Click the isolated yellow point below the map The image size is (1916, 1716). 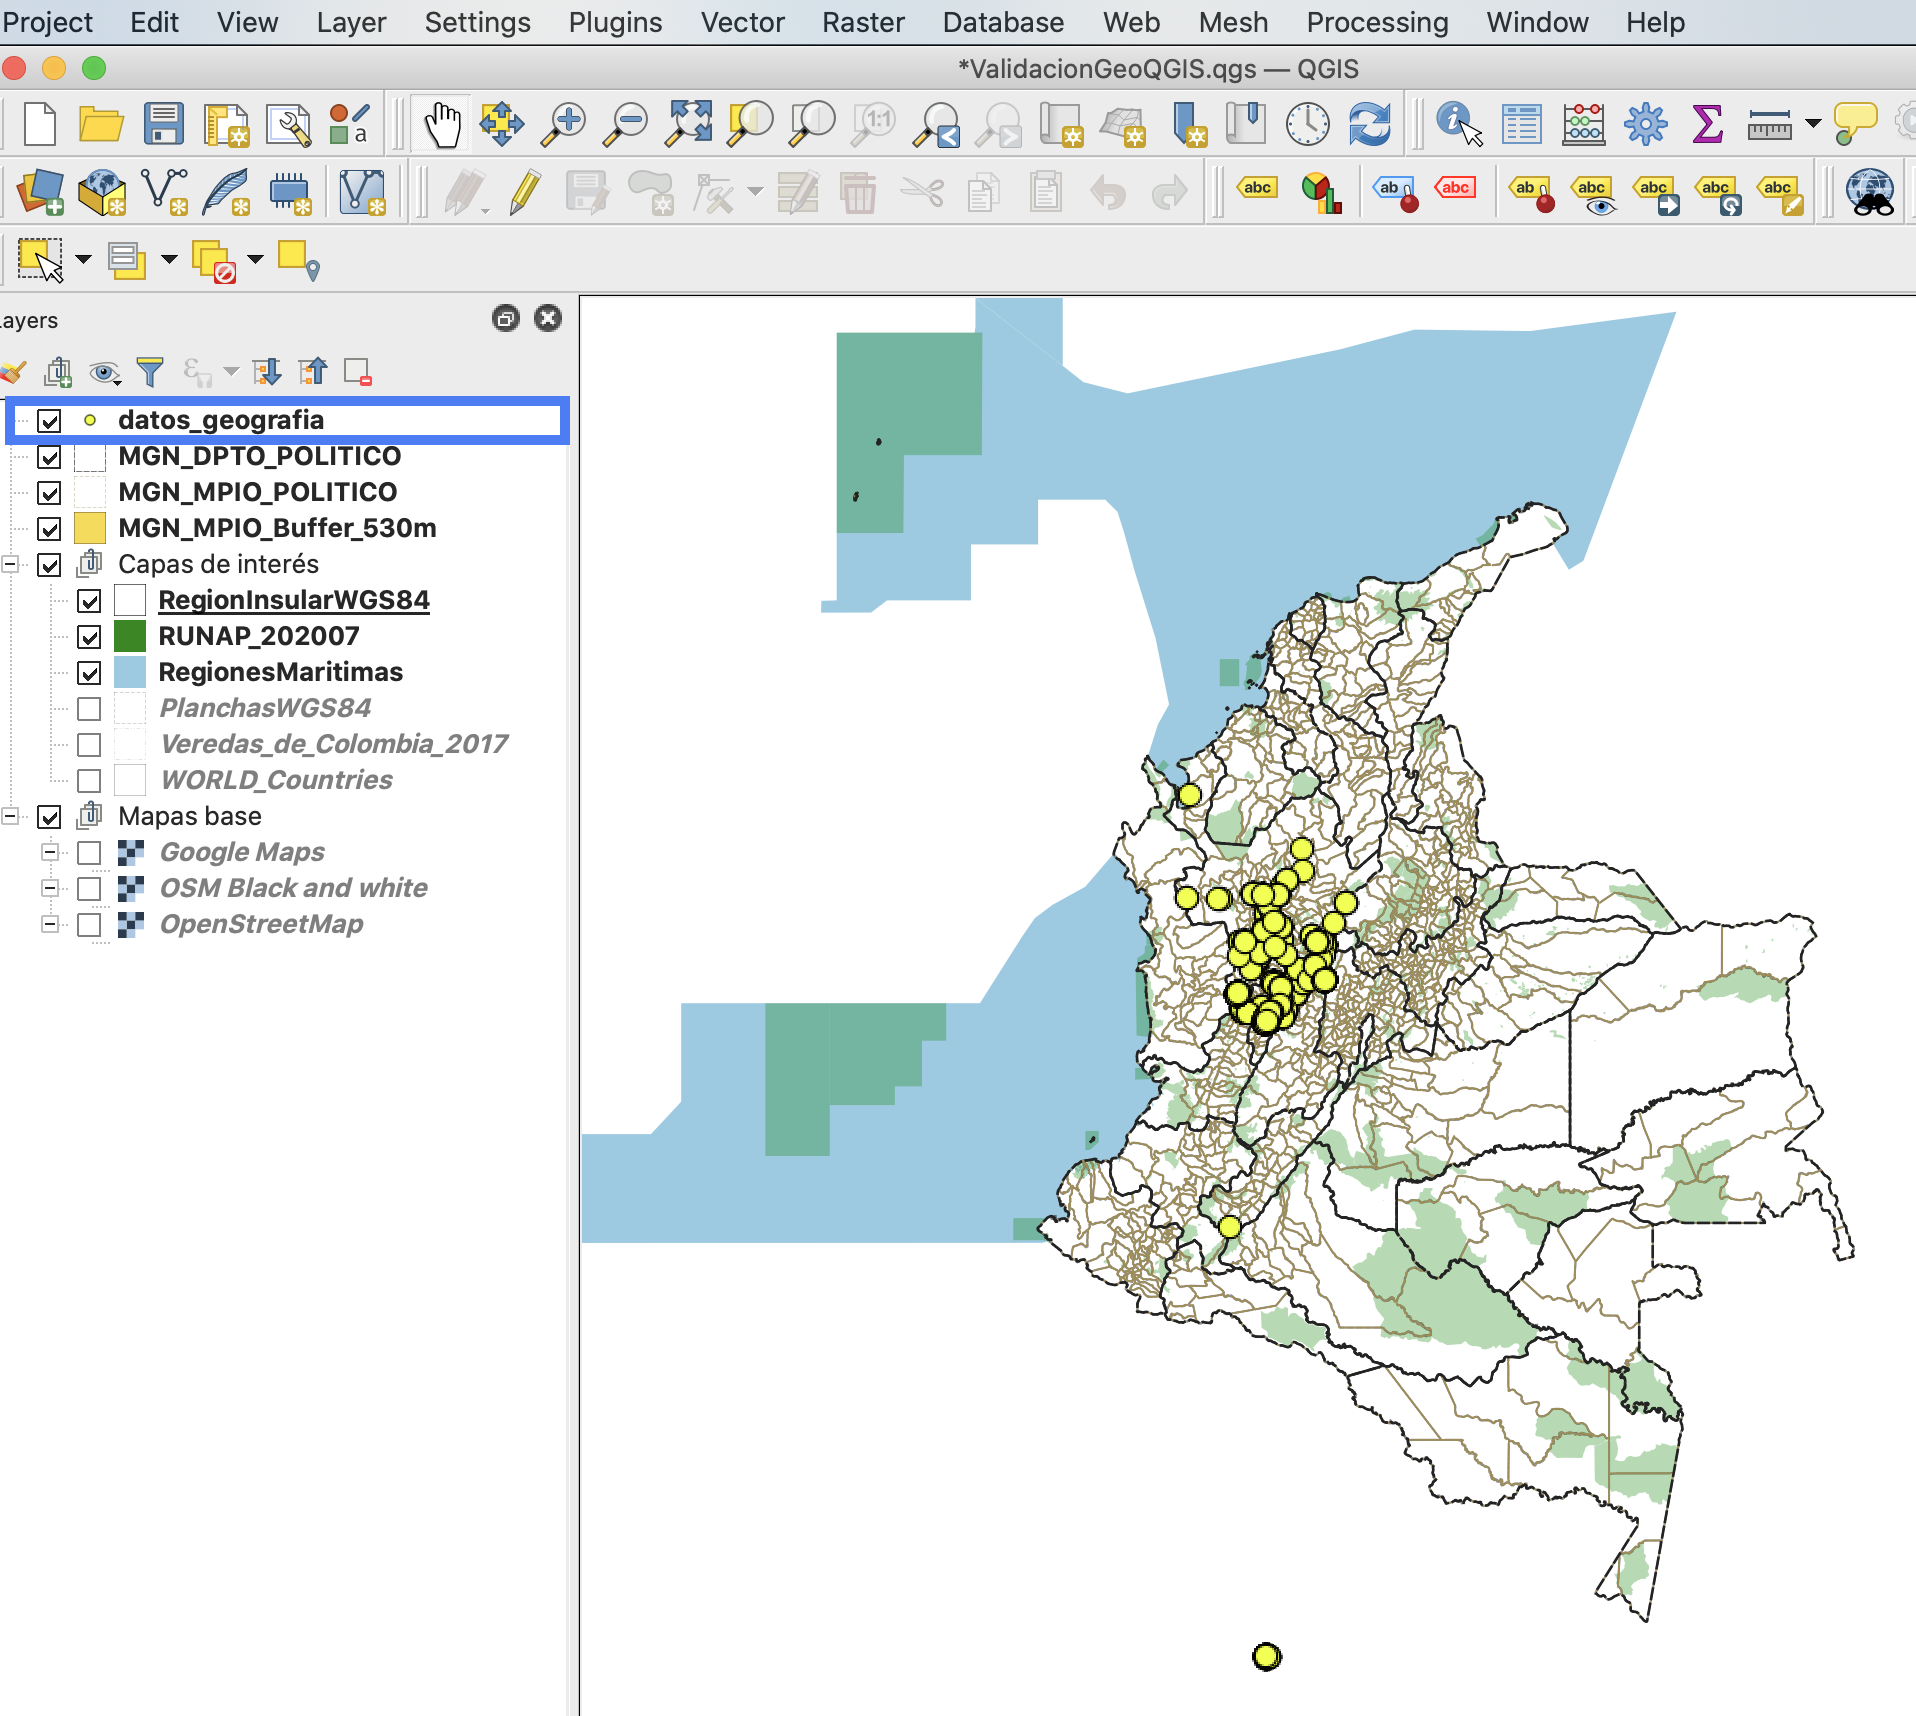click(1266, 1656)
